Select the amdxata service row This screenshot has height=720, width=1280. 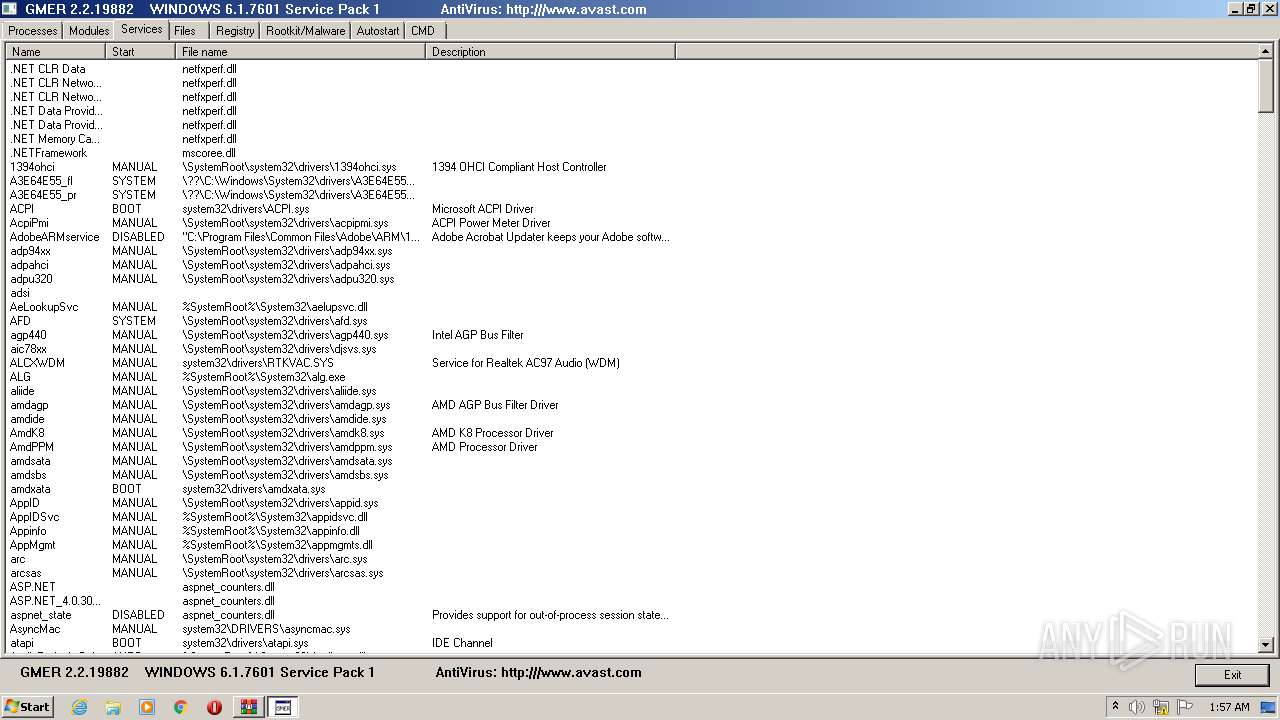(631, 489)
